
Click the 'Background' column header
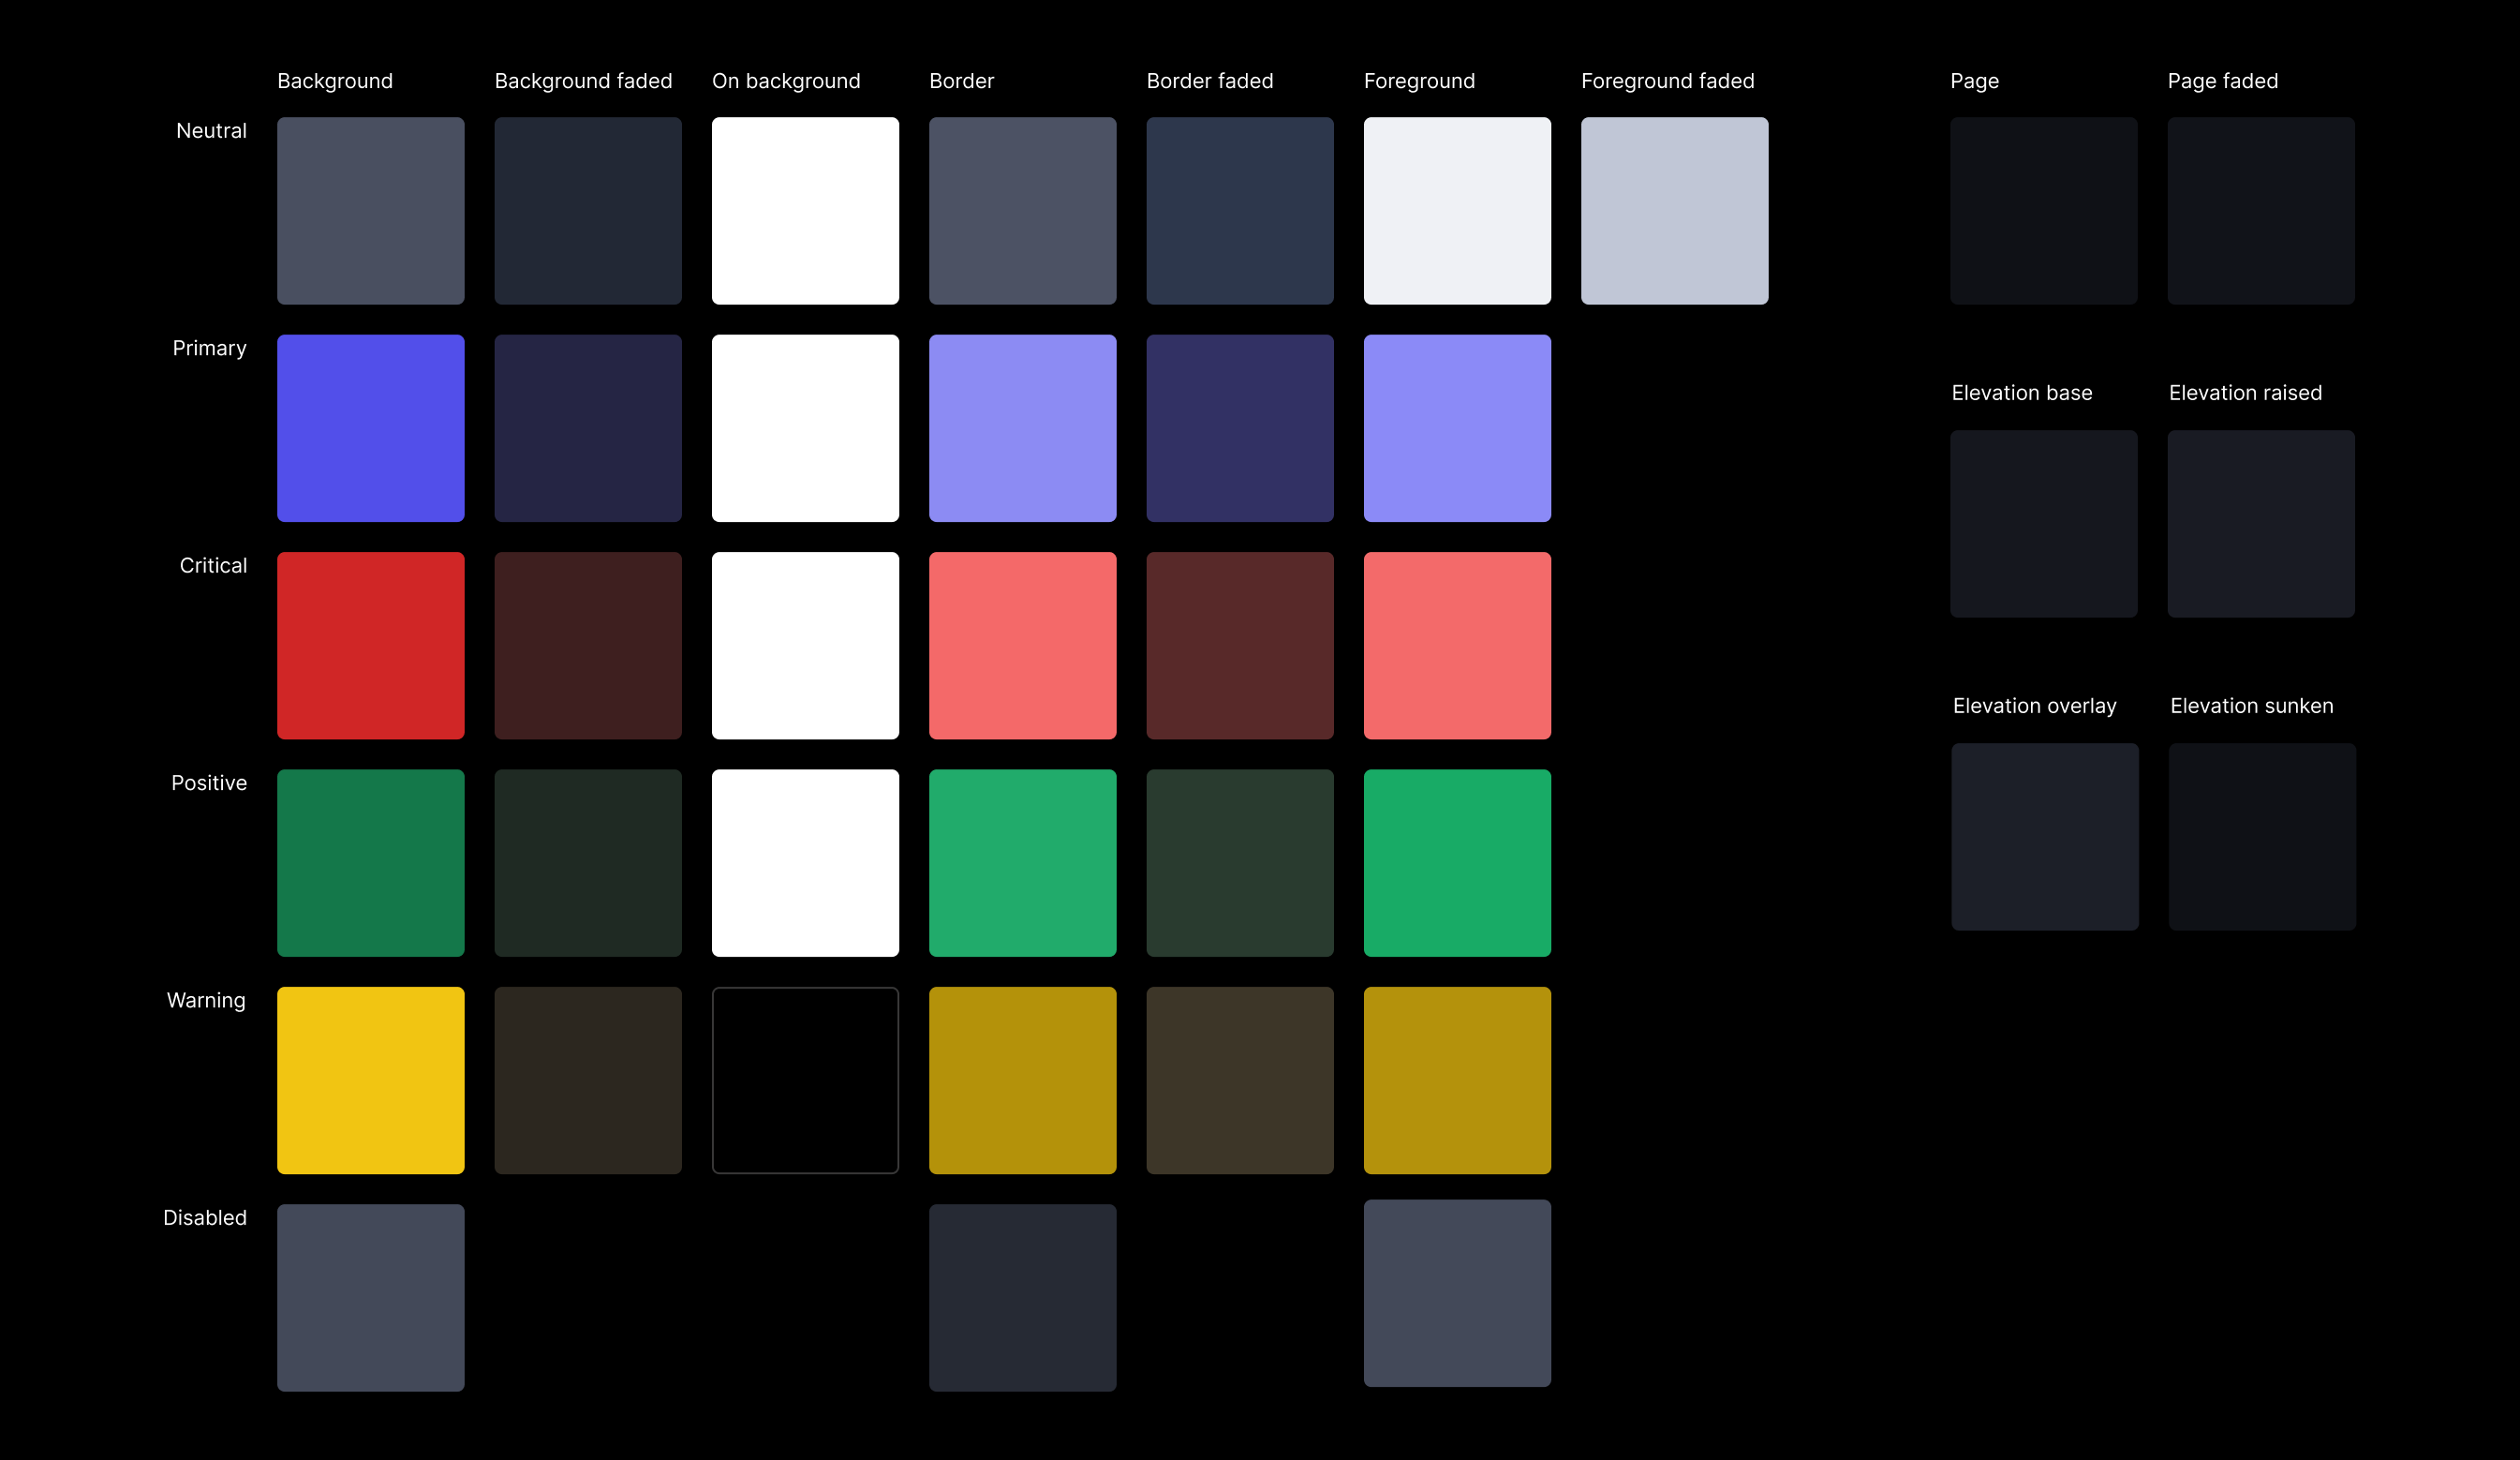(x=335, y=81)
